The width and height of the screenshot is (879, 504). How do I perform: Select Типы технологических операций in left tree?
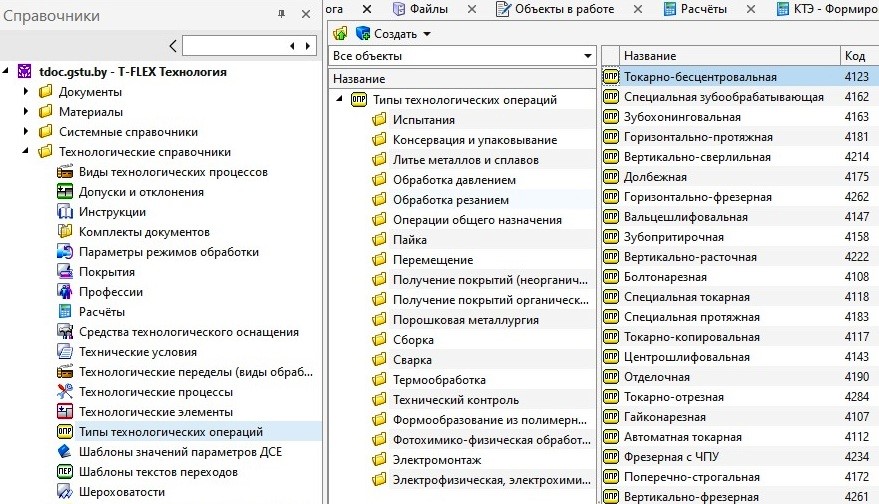click(x=170, y=432)
